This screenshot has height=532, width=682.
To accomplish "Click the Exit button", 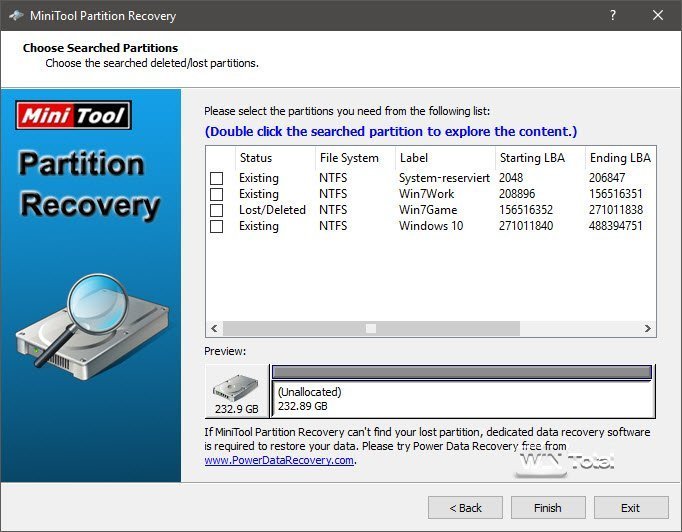I will pyautogui.click(x=631, y=508).
